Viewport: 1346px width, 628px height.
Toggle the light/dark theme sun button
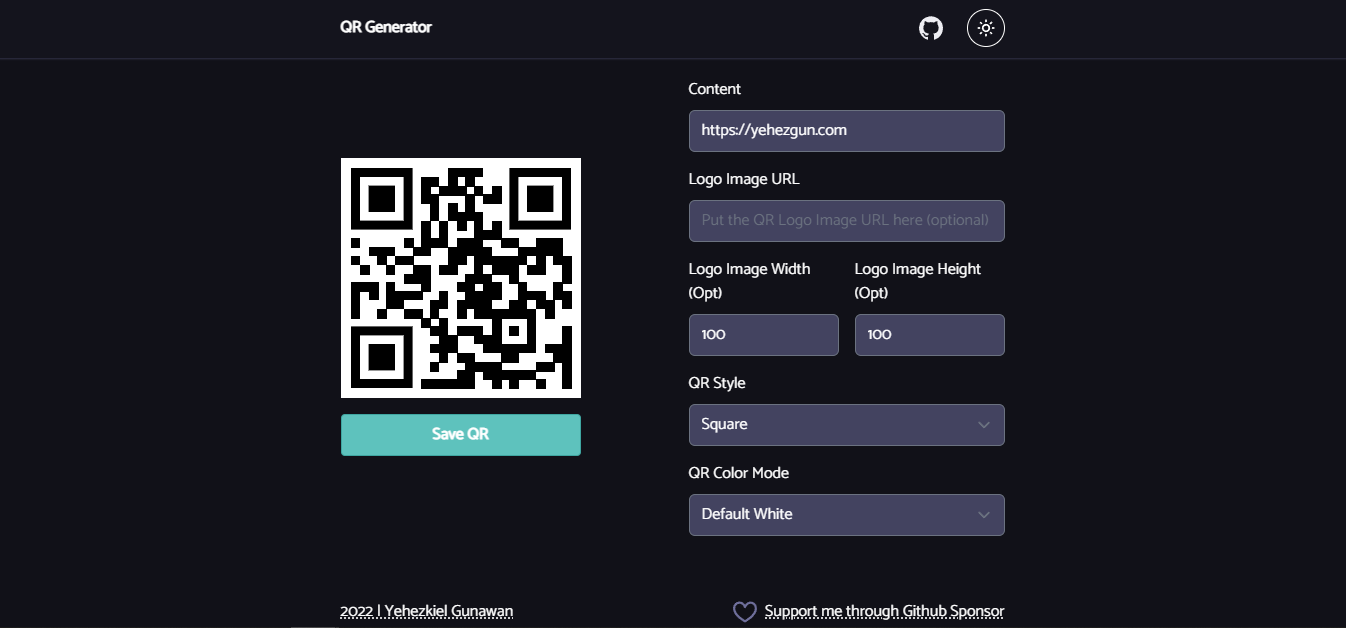(x=986, y=28)
